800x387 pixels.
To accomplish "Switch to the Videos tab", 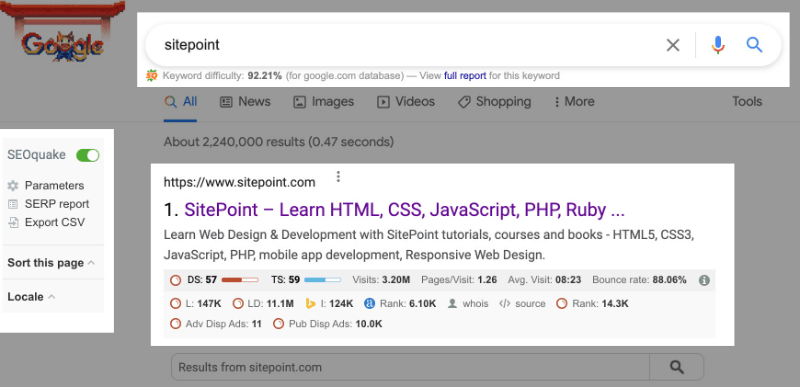I will pyautogui.click(x=406, y=101).
